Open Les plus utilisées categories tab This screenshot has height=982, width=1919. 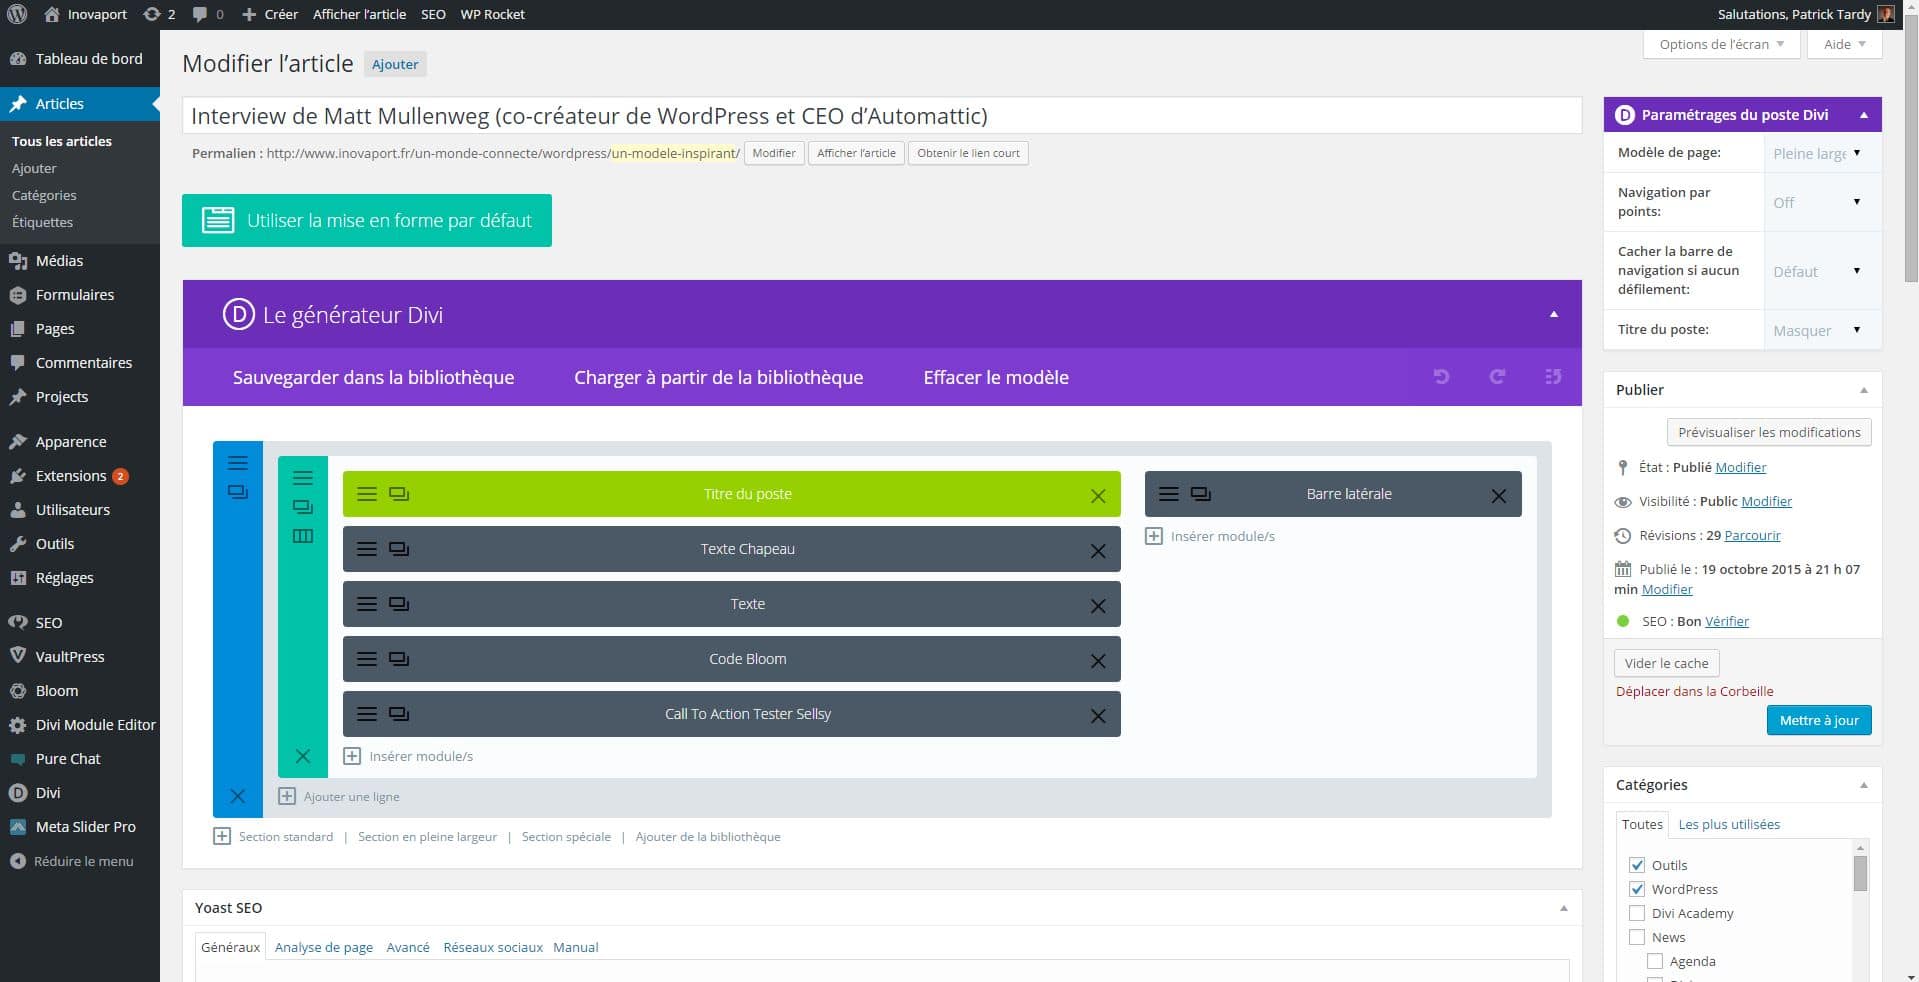tap(1729, 824)
